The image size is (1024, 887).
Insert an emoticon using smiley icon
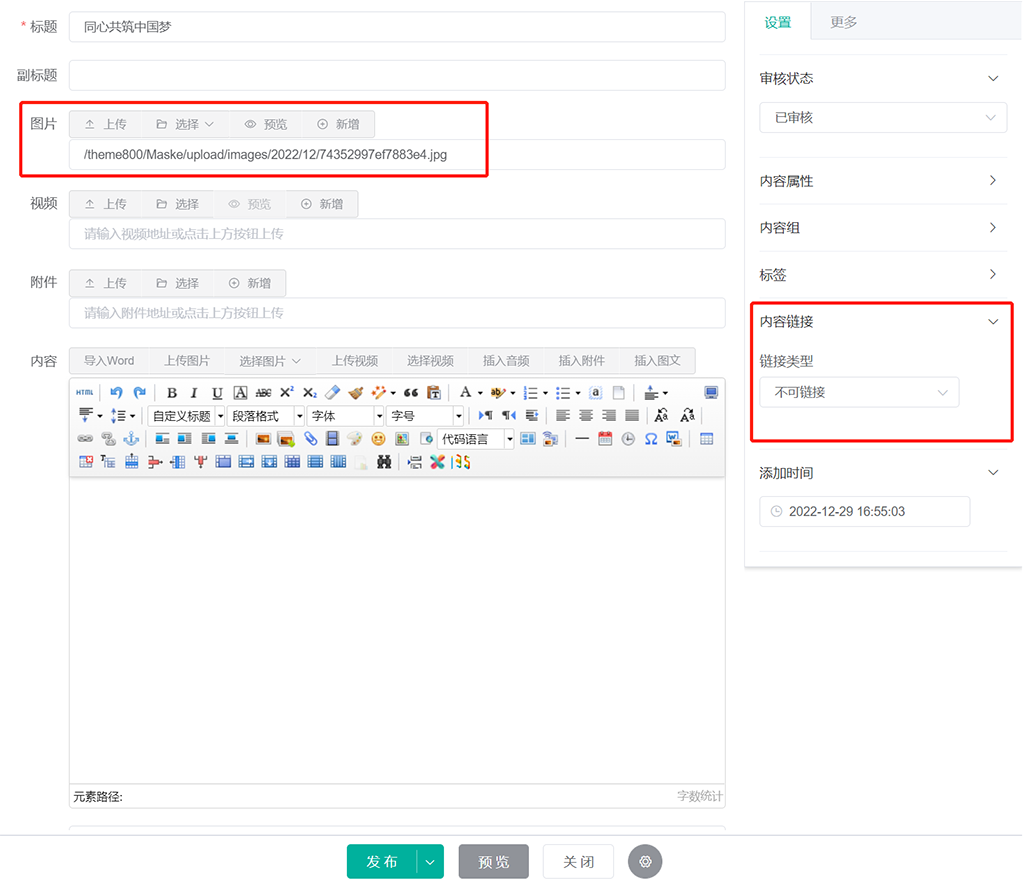(x=379, y=439)
